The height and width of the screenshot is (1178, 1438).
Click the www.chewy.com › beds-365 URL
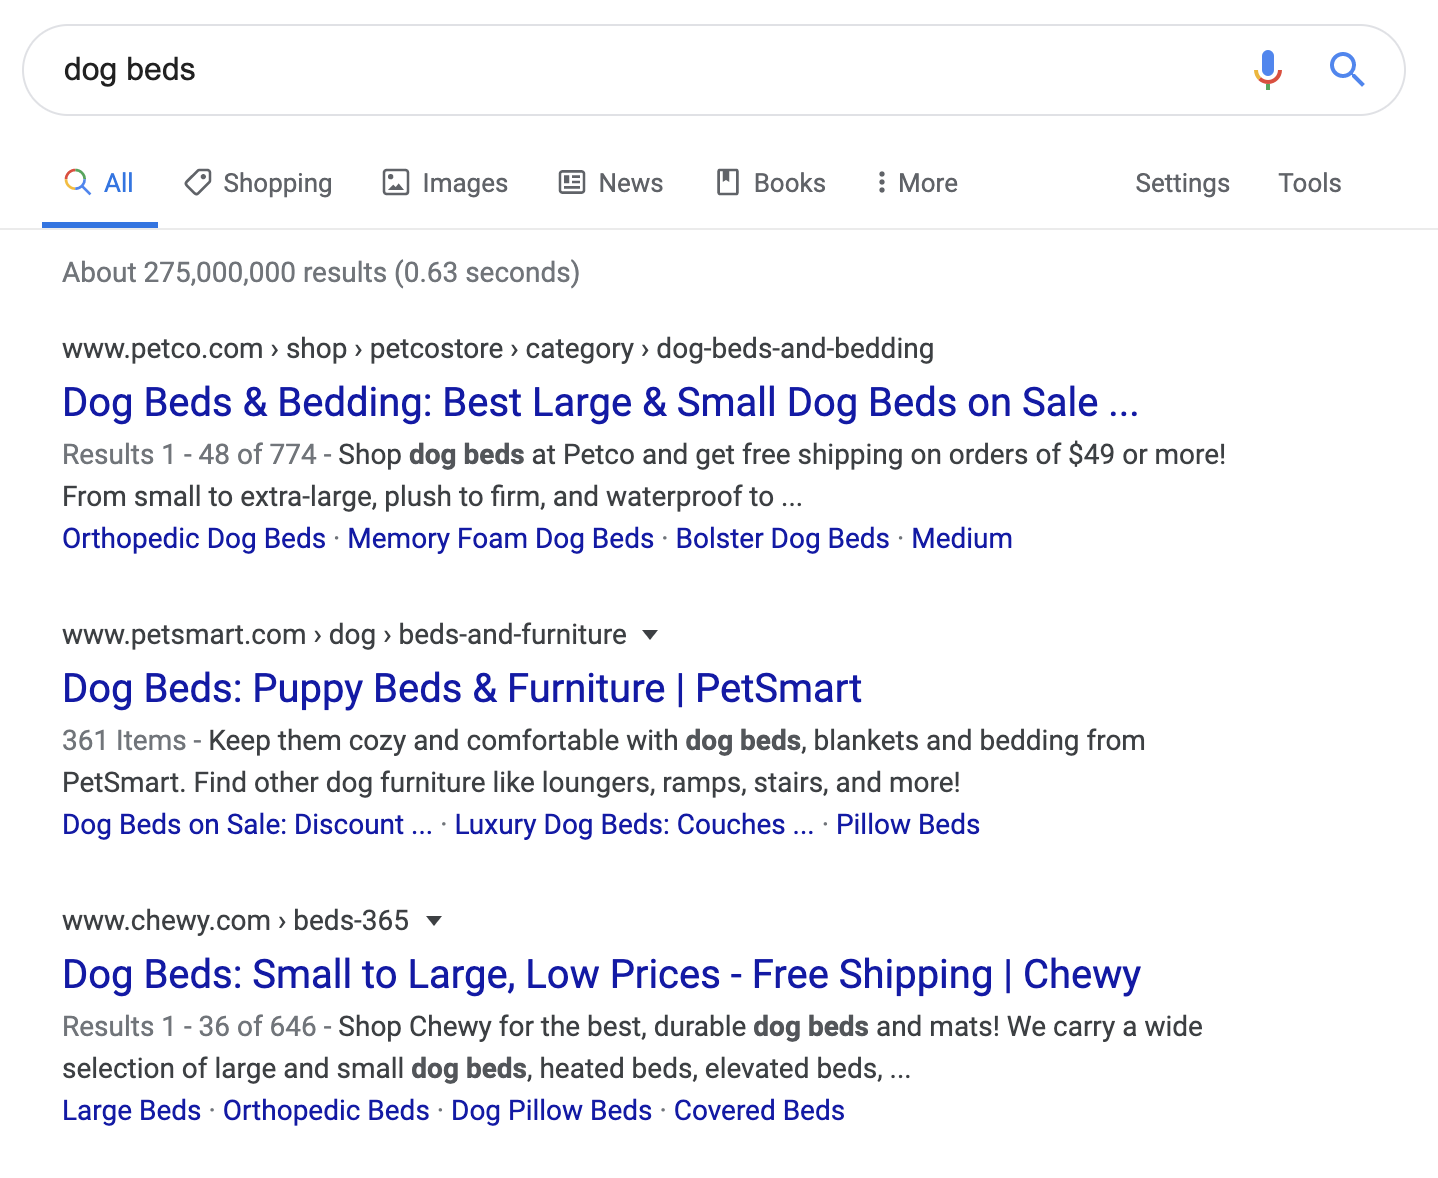235,920
